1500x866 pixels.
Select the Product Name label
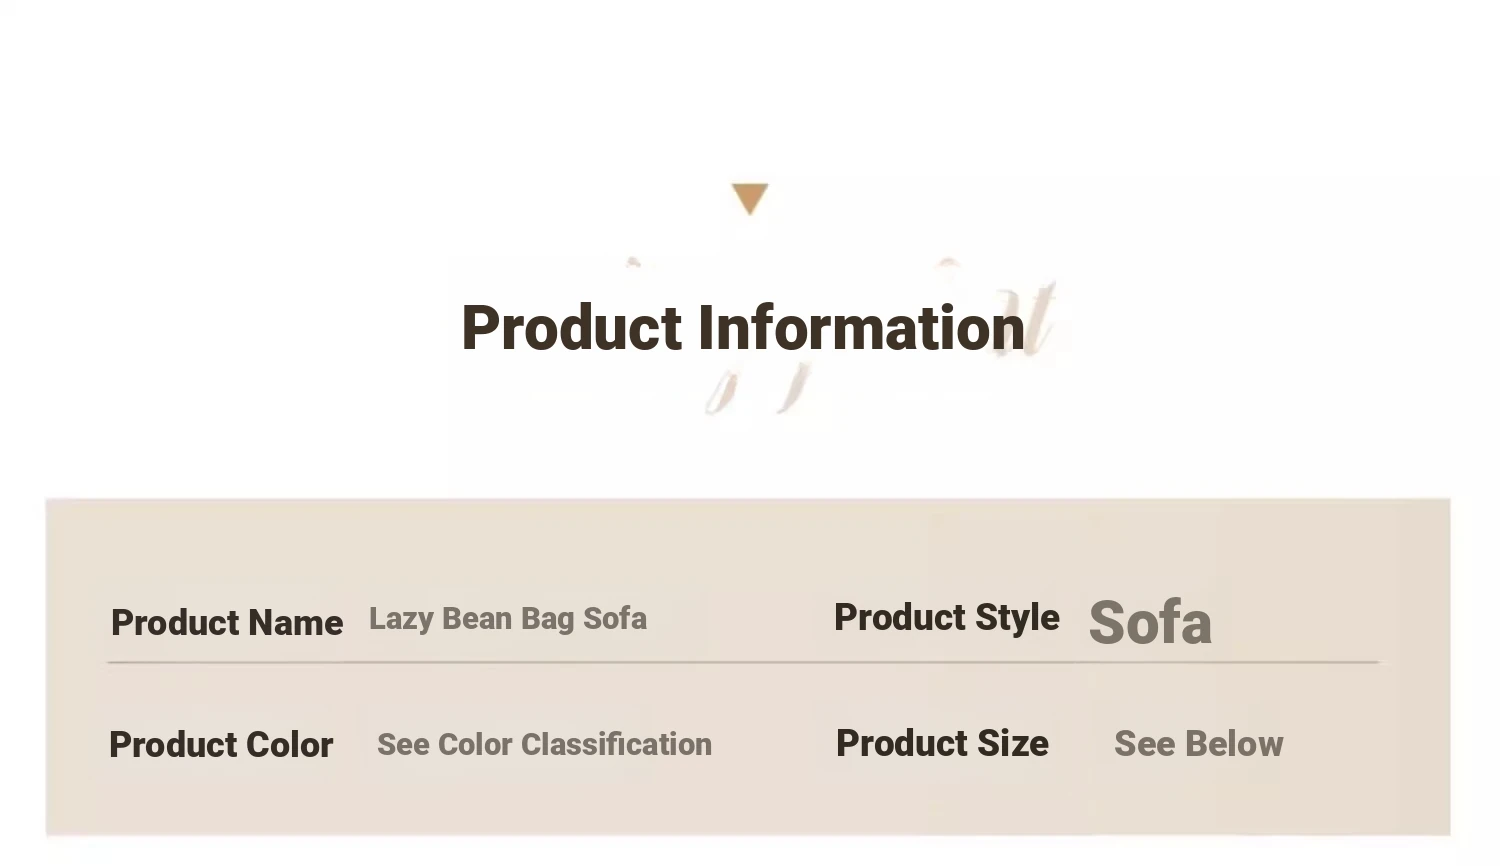click(227, 622)
